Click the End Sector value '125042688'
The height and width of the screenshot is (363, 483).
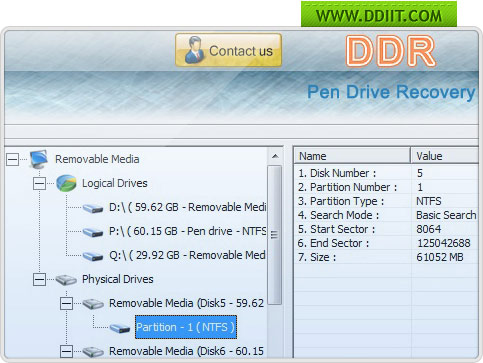[444, 243]
